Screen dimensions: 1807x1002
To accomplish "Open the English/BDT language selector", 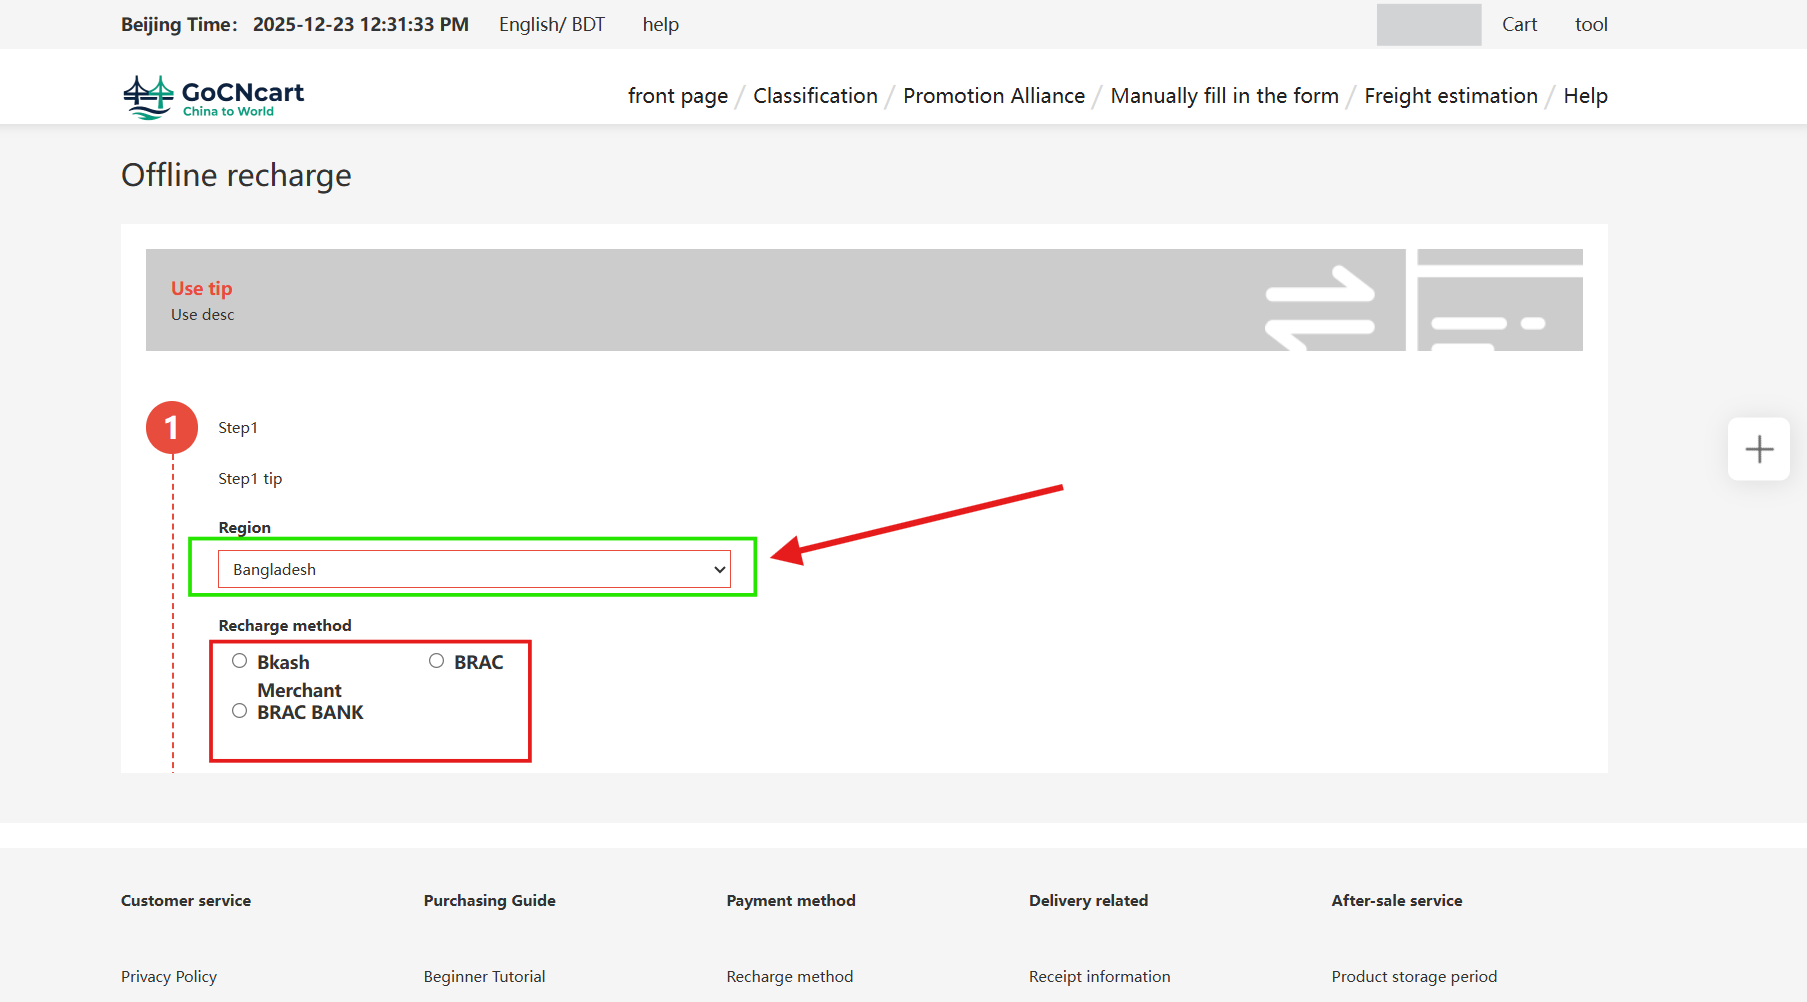I will coord(551,24).
